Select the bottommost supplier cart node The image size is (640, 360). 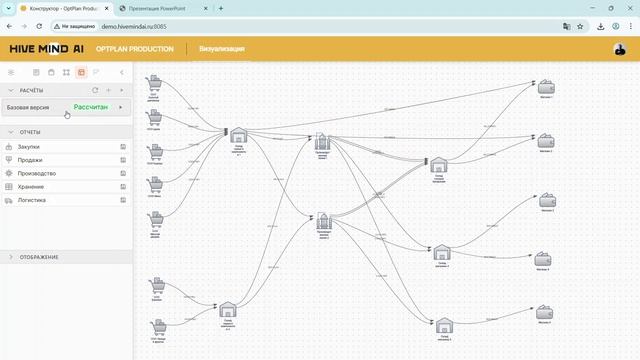[x=158, y=327]
